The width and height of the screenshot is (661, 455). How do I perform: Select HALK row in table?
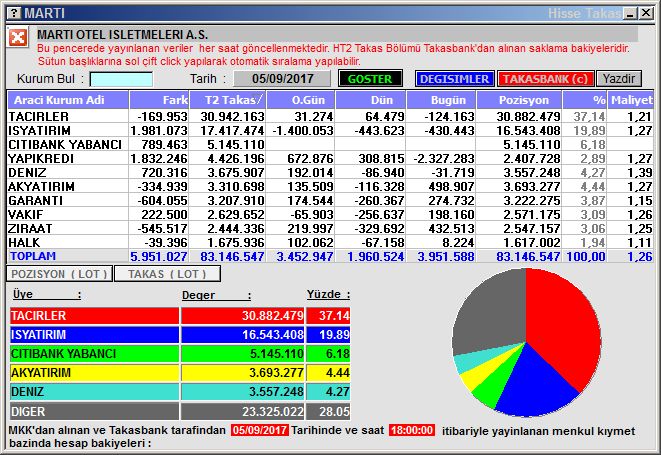tap(330, 242)
